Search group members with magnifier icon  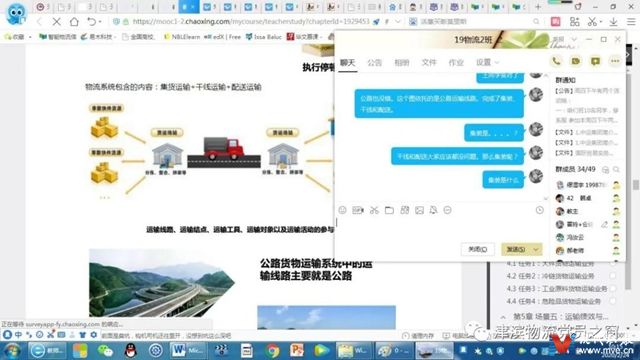(x=616, y=169)
